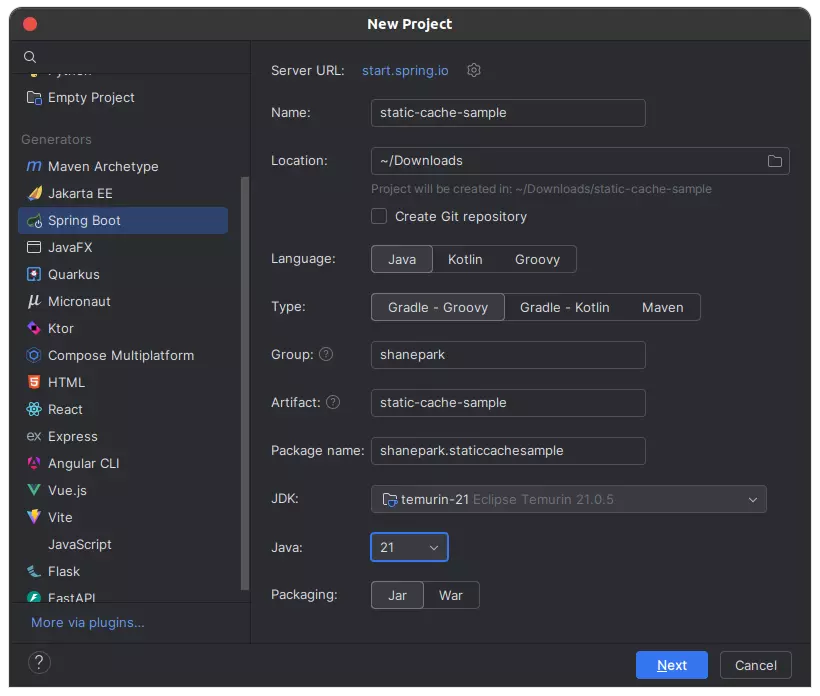Screen dimensions: 820x696
Task: Open Group field help icon
Action: (326, 354)
